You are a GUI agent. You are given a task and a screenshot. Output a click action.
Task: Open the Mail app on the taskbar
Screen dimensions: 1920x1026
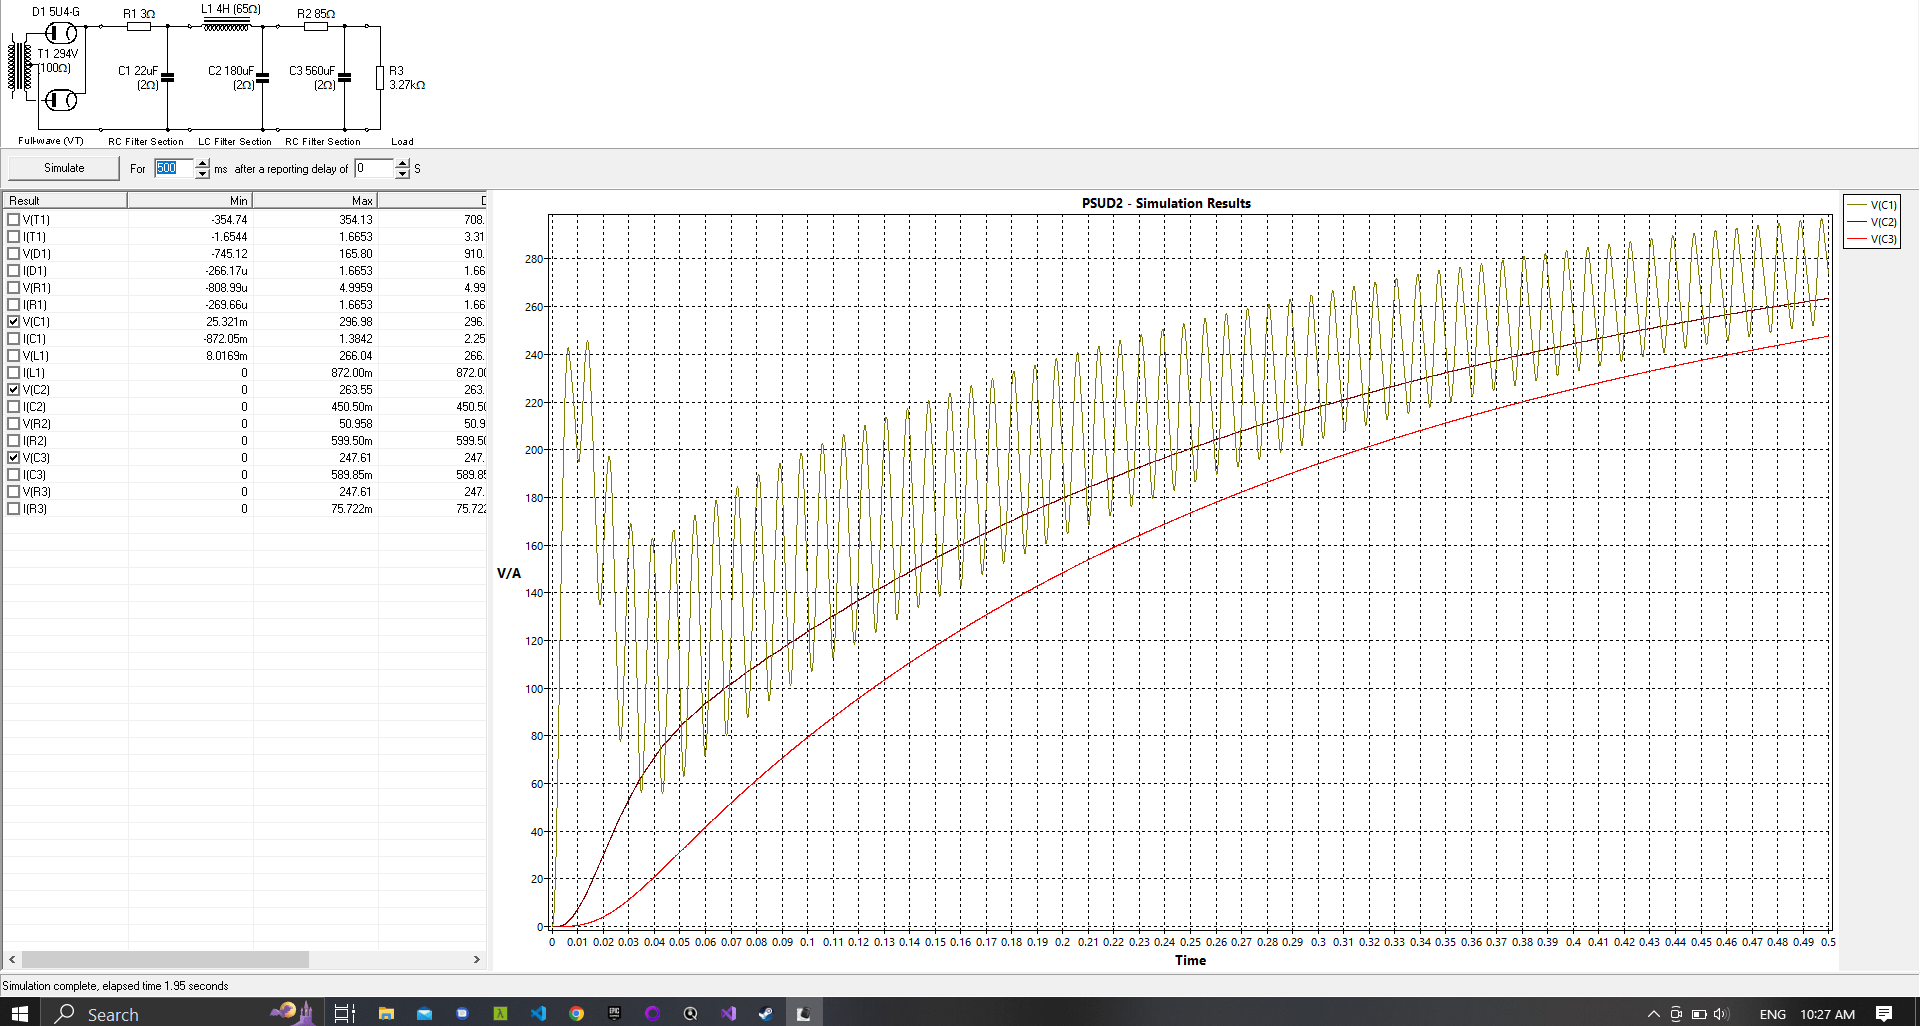pyautogui.click(x=424, y=1013)
